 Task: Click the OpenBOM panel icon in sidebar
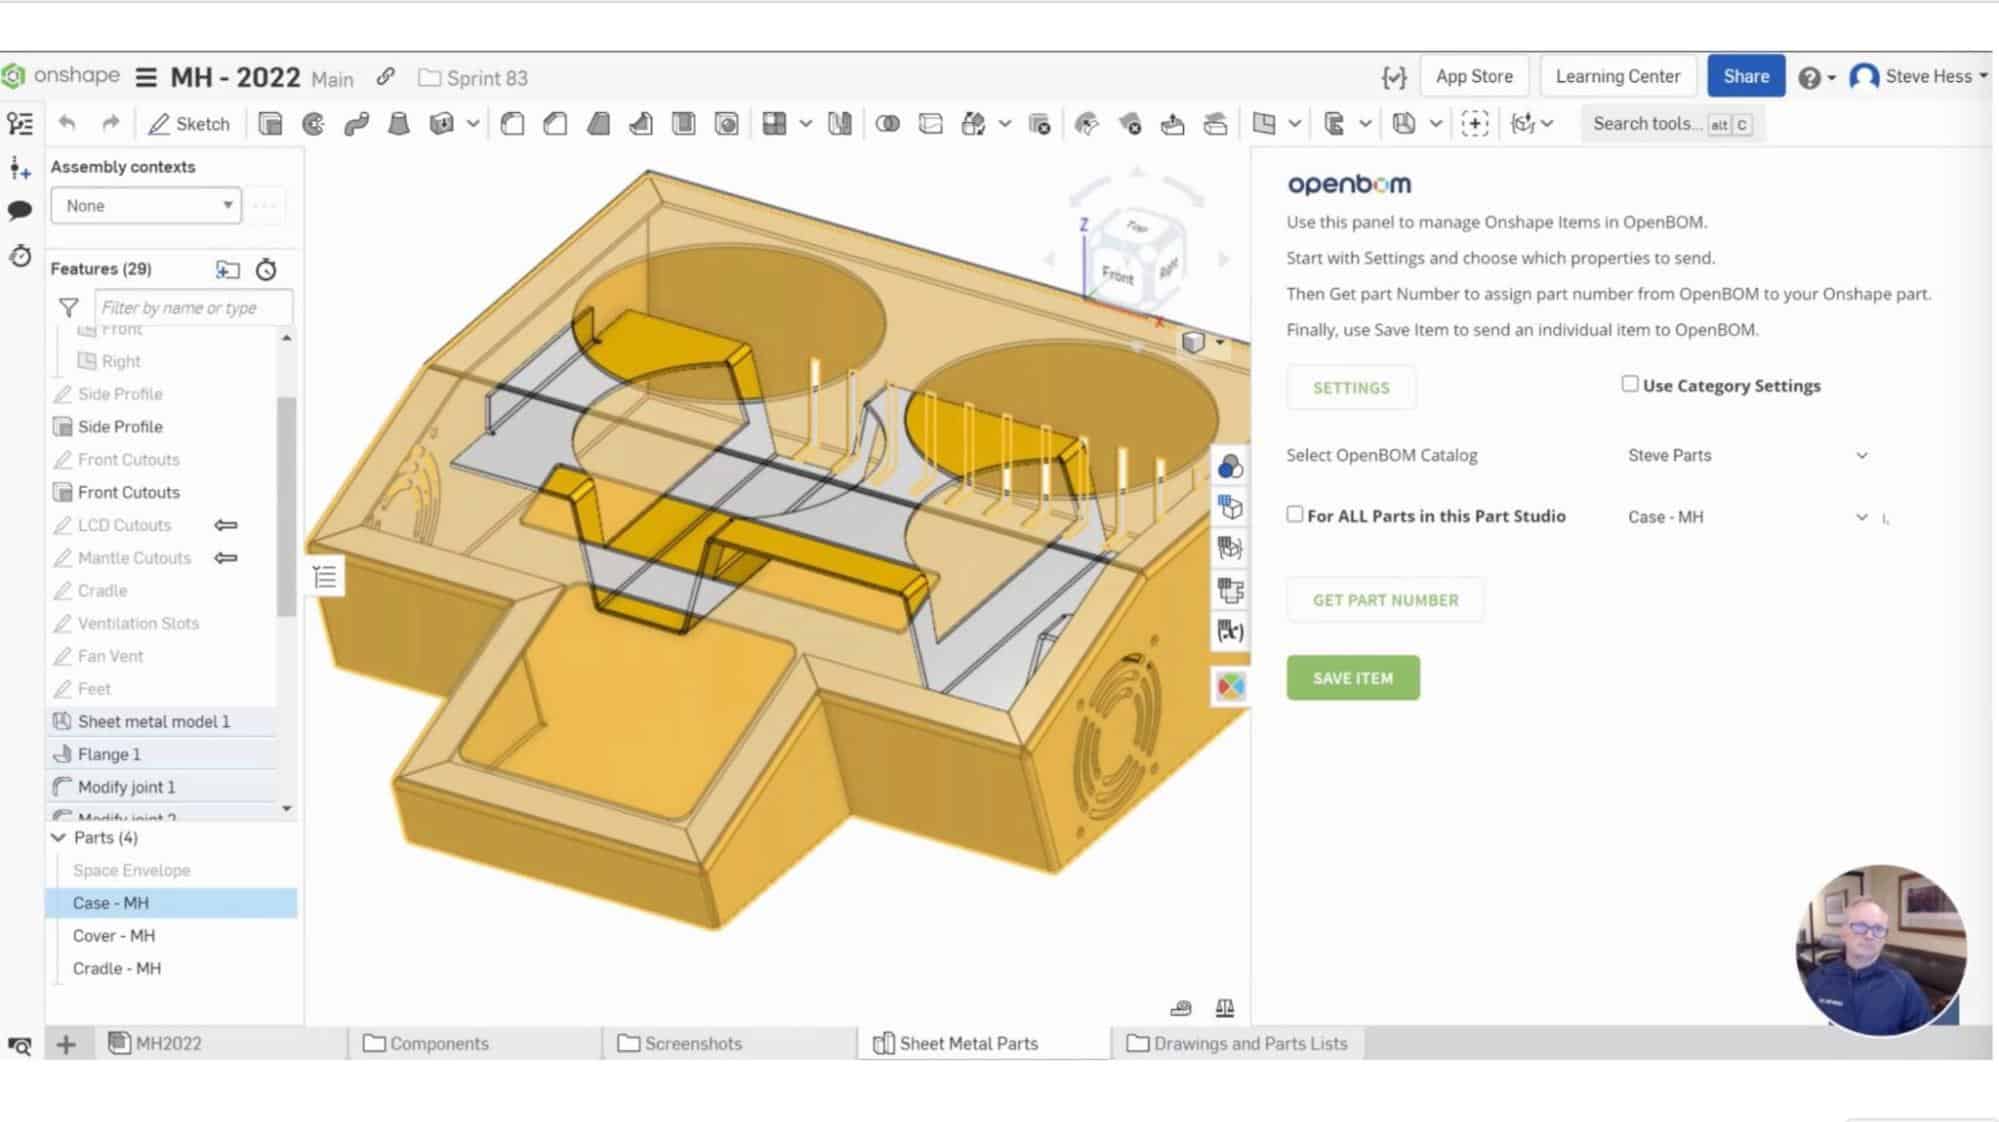(x=1229, y=683)
